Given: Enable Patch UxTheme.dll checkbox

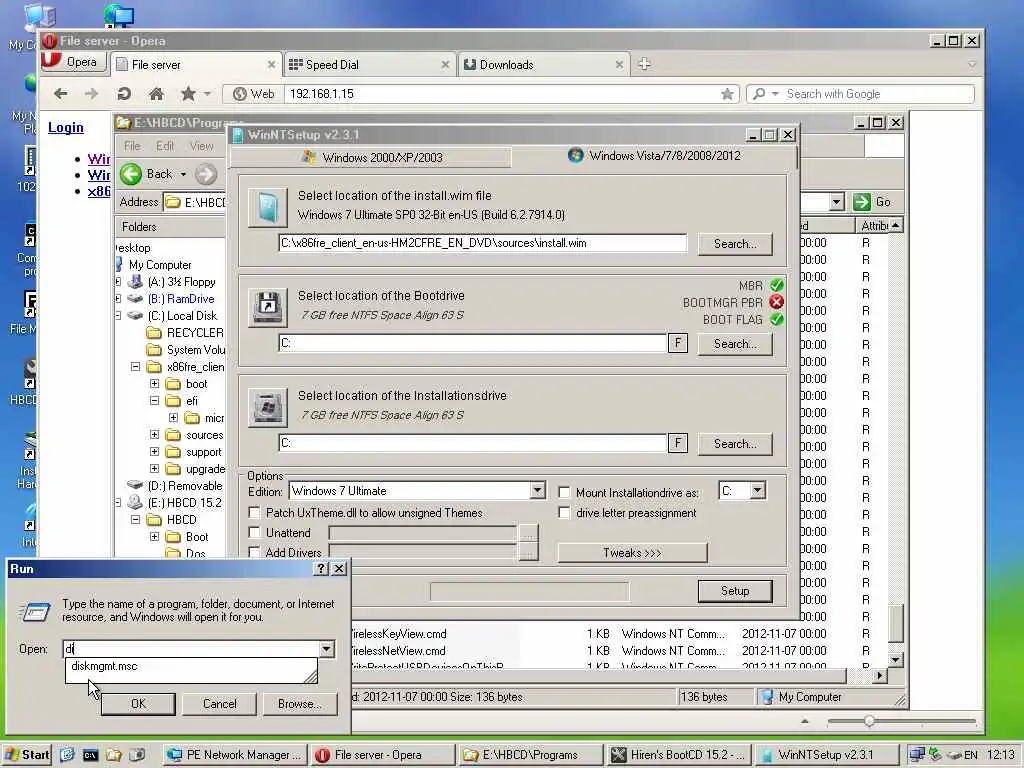Looking at the screenshot, I should 255,513.
